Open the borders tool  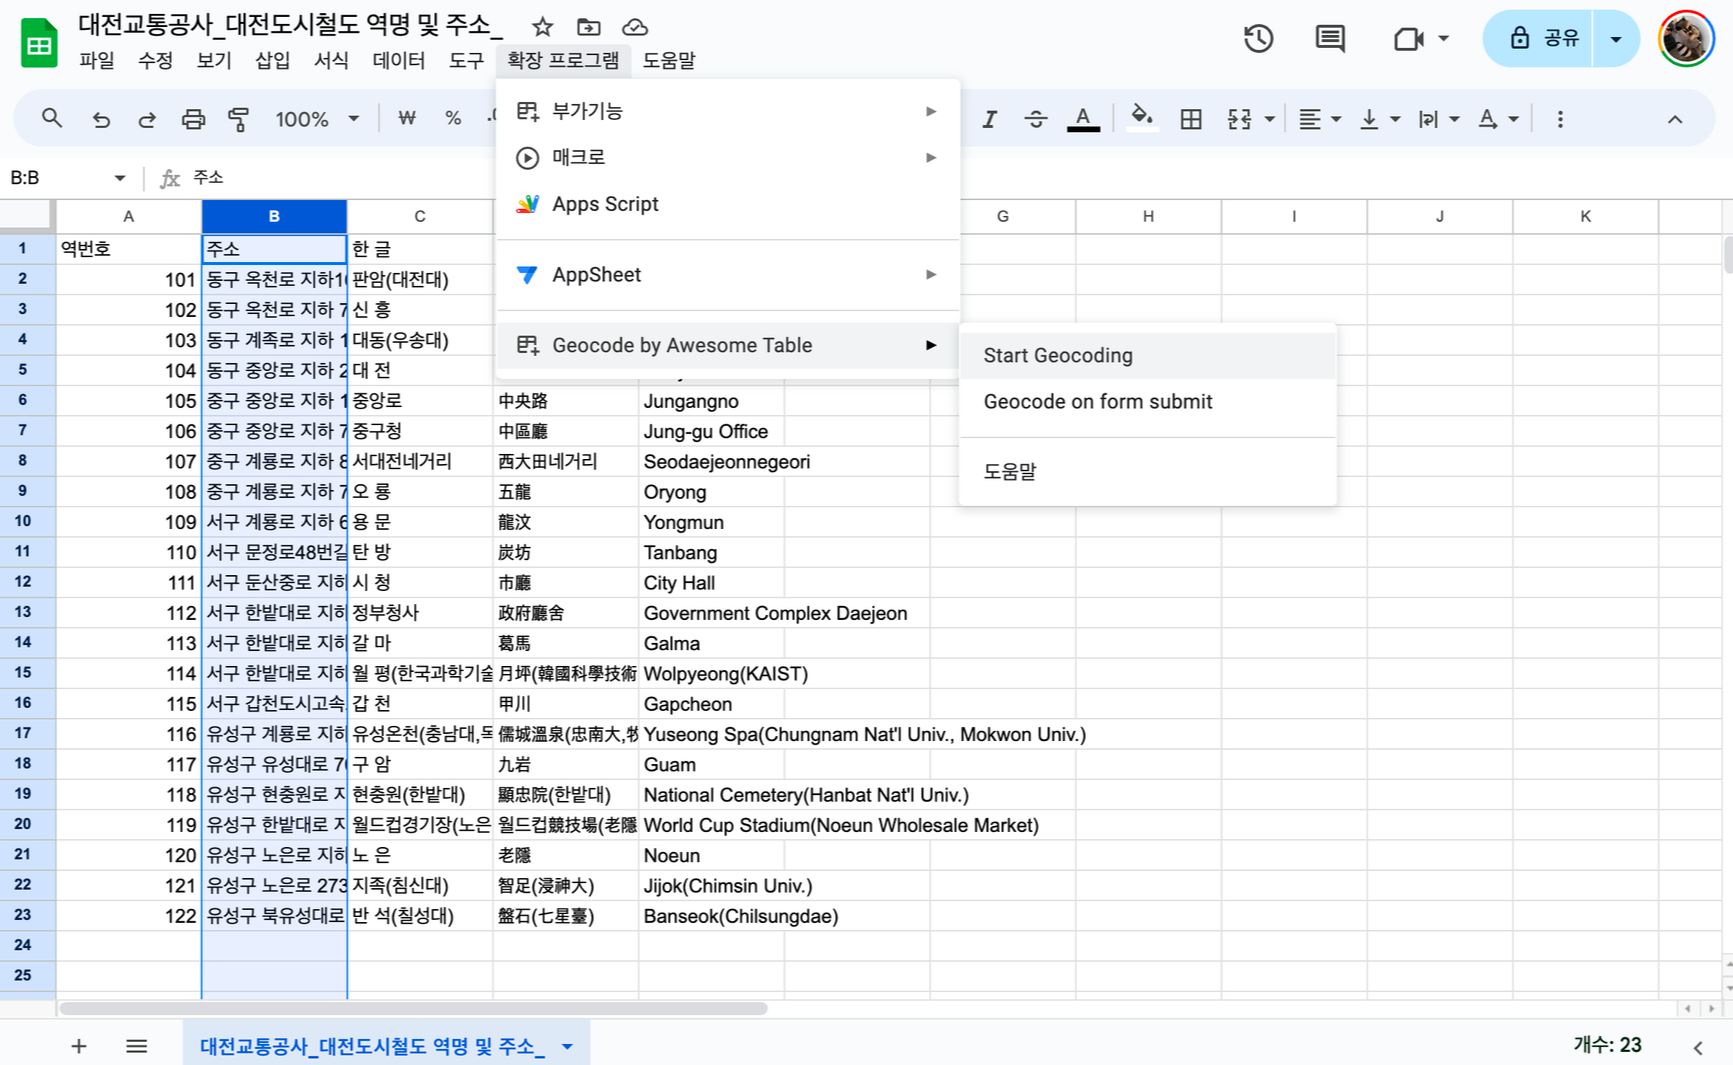click(1190, 119)
